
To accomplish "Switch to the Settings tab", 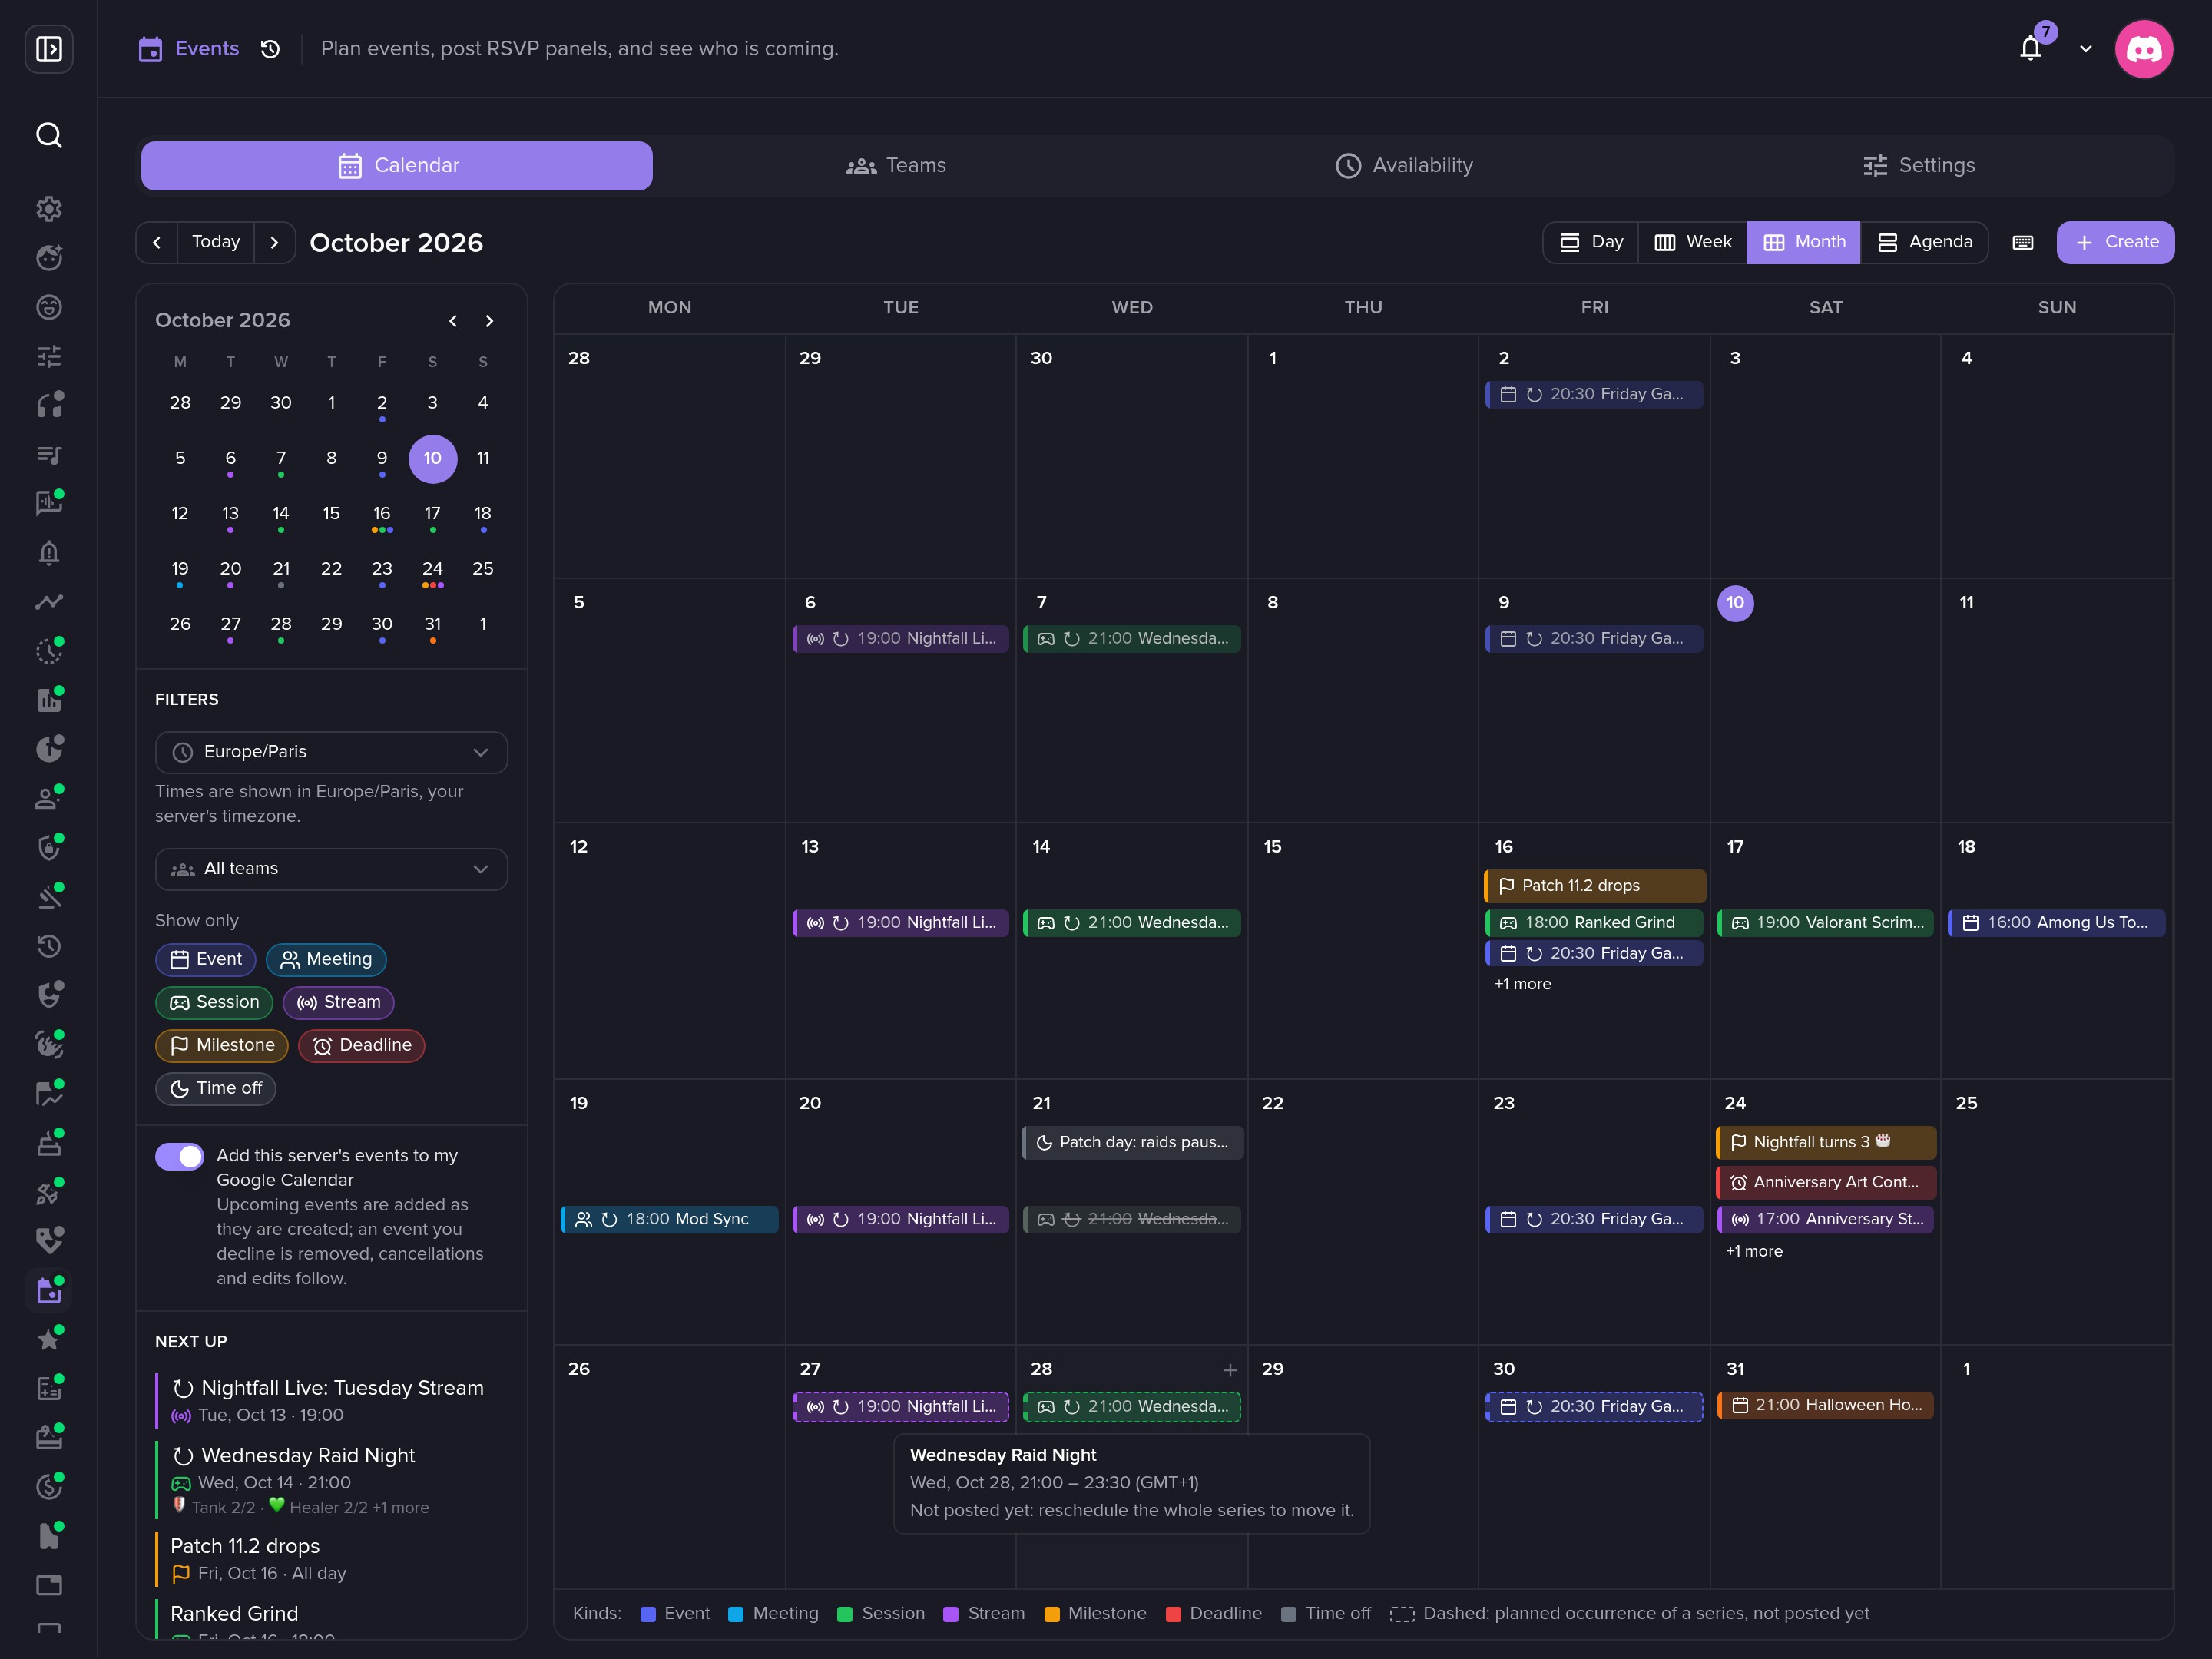I will (x=1918, y=166).
